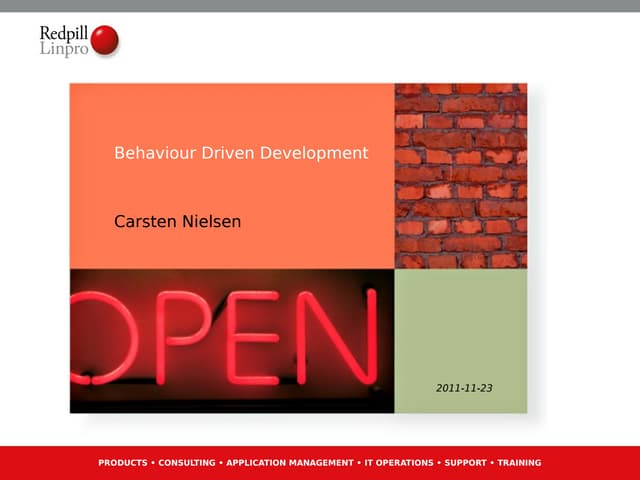Screen dimensions: 640x480
Task: Click the gray bar at the slide top
Action: (320, 5)
